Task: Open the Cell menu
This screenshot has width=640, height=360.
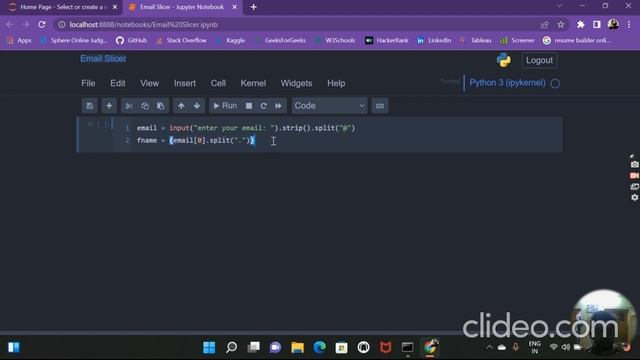Action: click(x=218, y=83)
